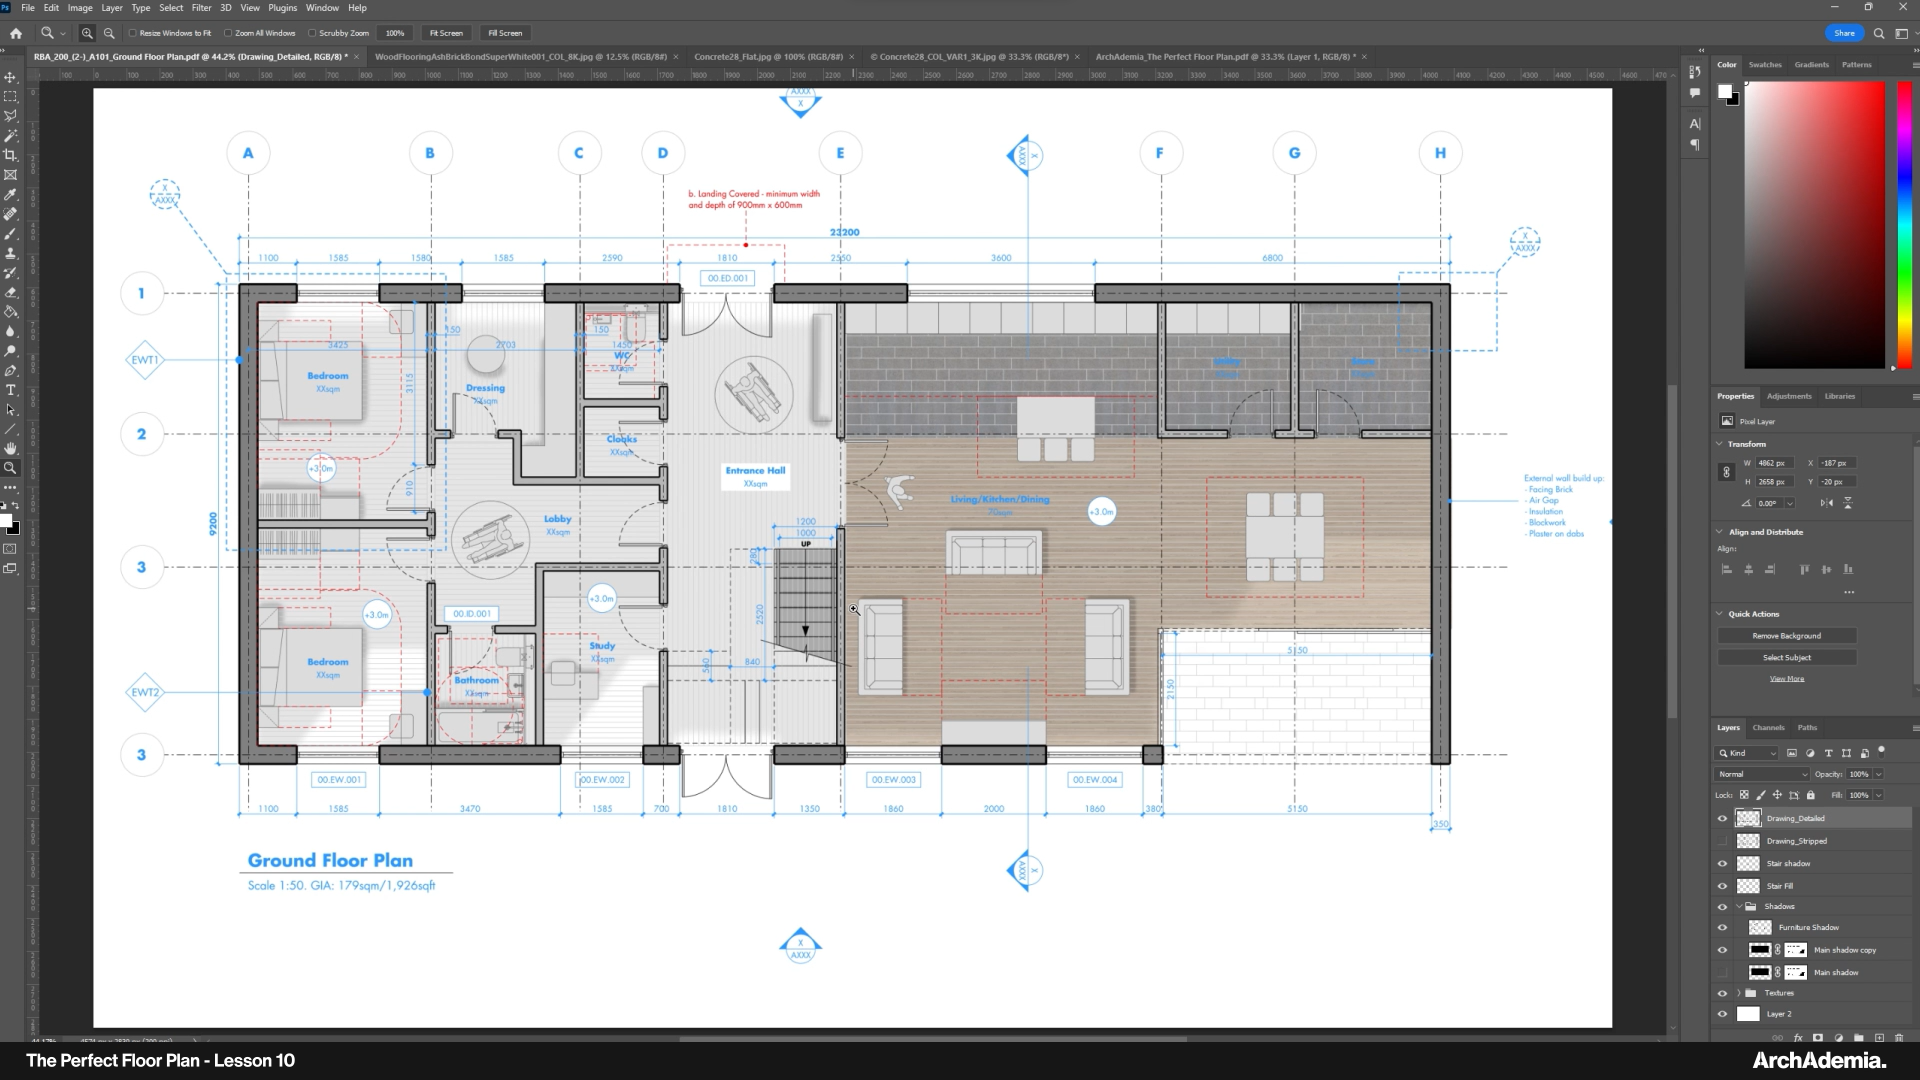Collapse the Shadows layer group

click(x=1738, y=906)
